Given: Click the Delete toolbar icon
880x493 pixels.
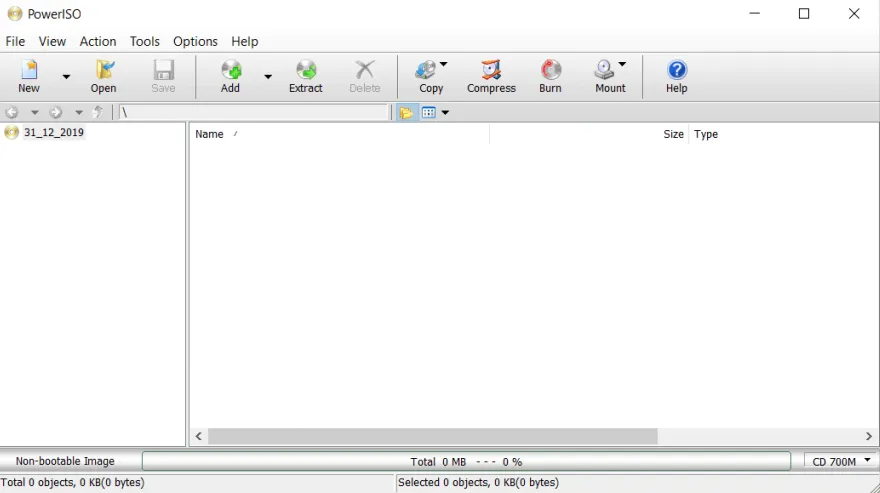Looking at the screenshot, I should click(x=365, y=70).
